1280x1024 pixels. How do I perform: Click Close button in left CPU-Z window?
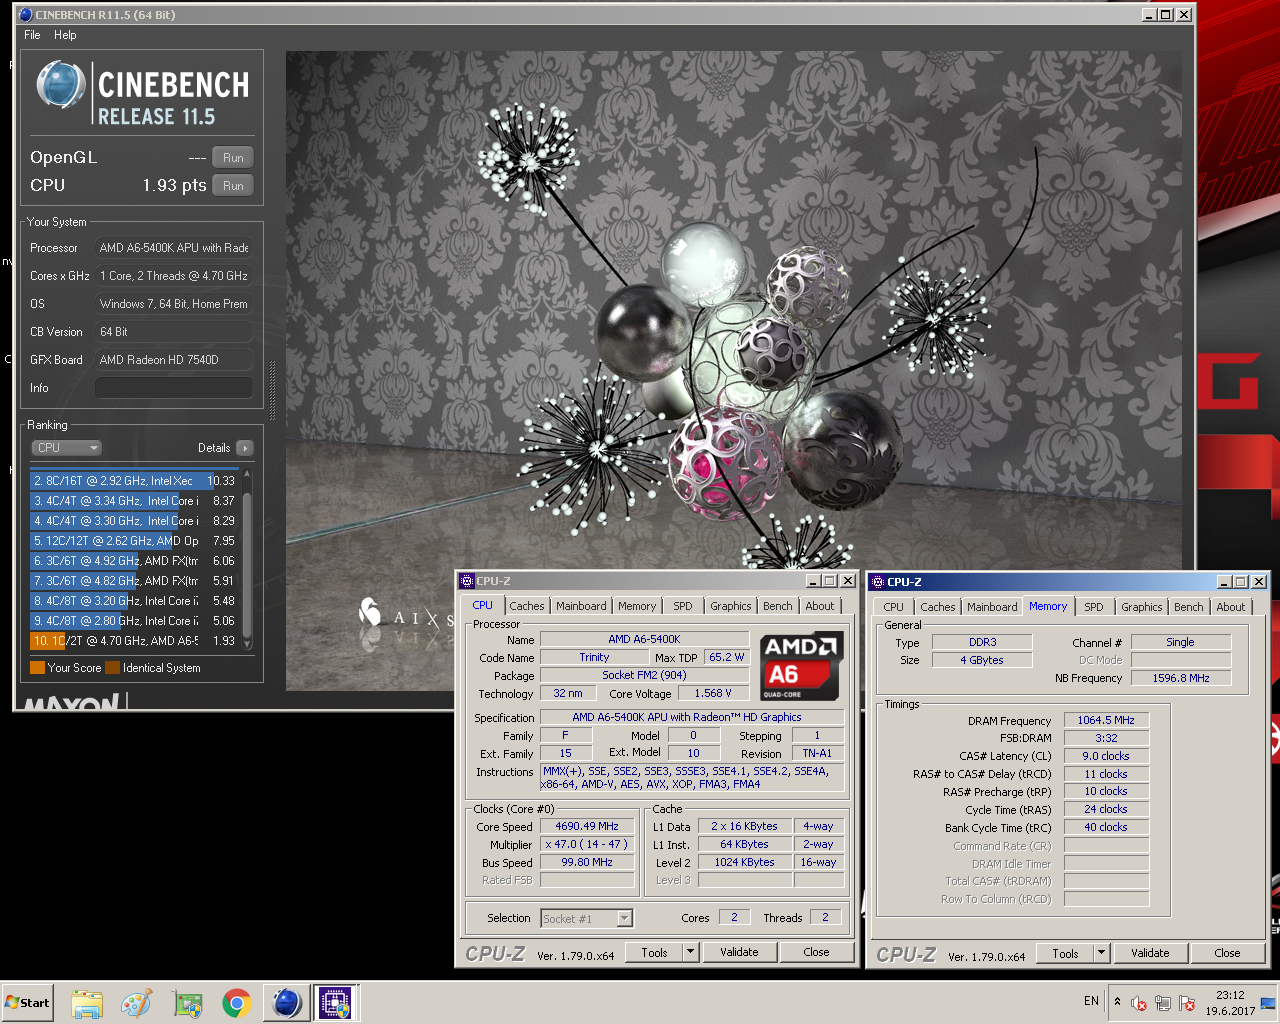(x=816, y=952)
